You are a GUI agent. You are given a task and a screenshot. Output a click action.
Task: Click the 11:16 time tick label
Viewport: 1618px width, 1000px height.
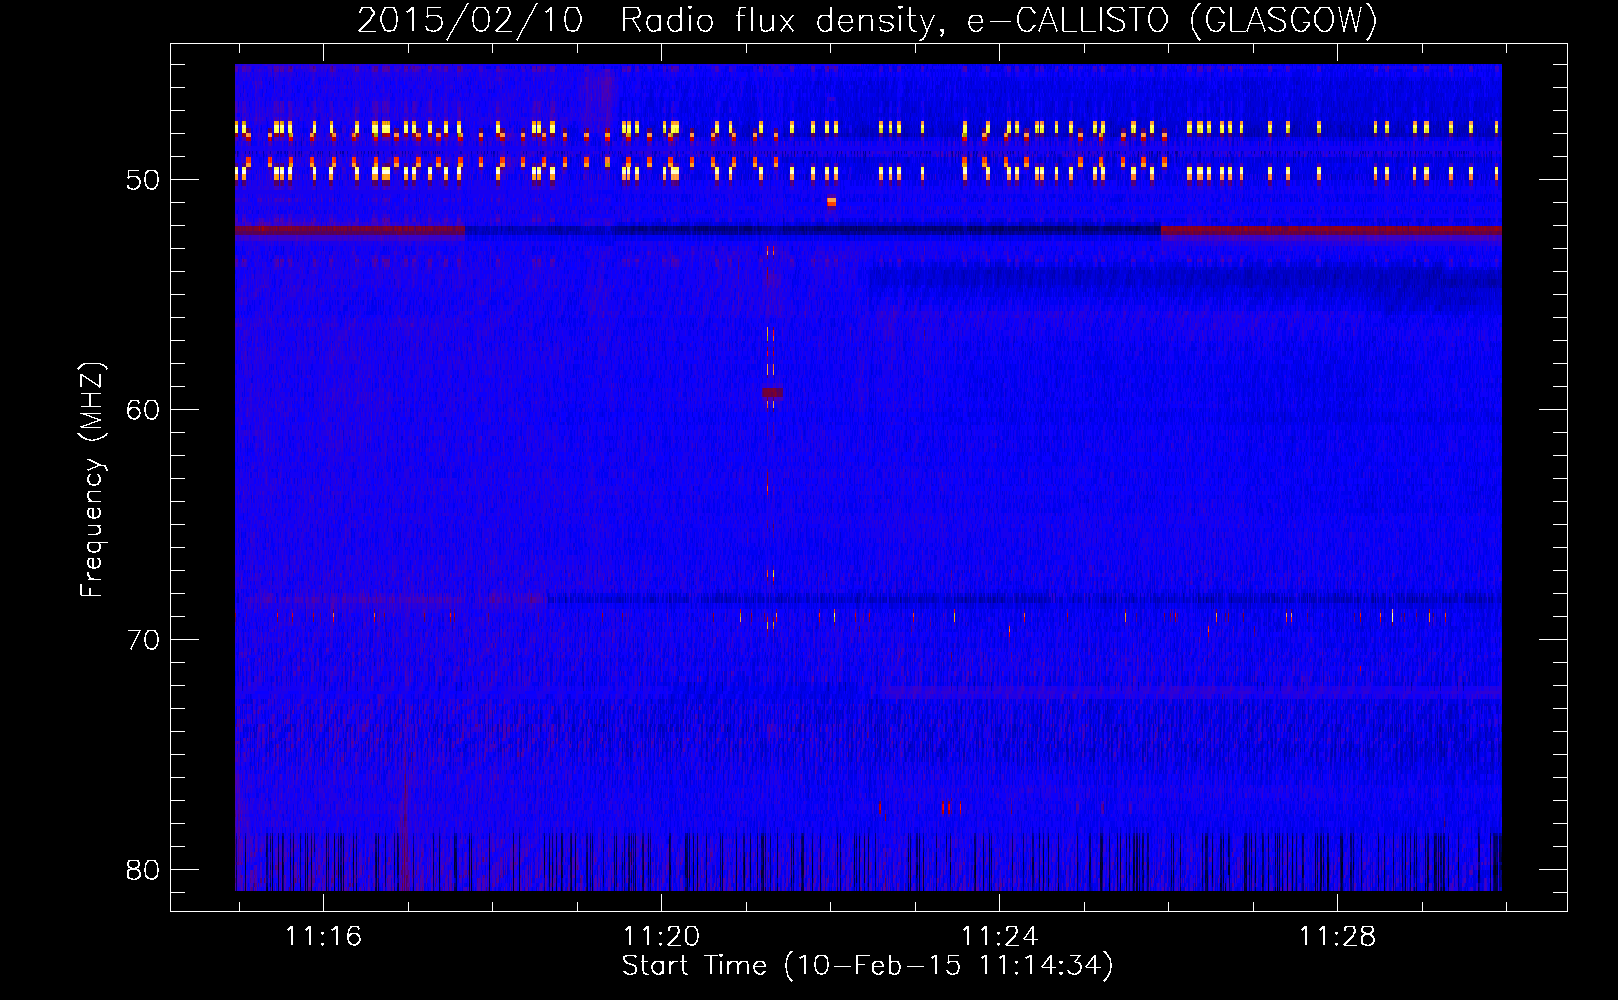click(323, 937)
